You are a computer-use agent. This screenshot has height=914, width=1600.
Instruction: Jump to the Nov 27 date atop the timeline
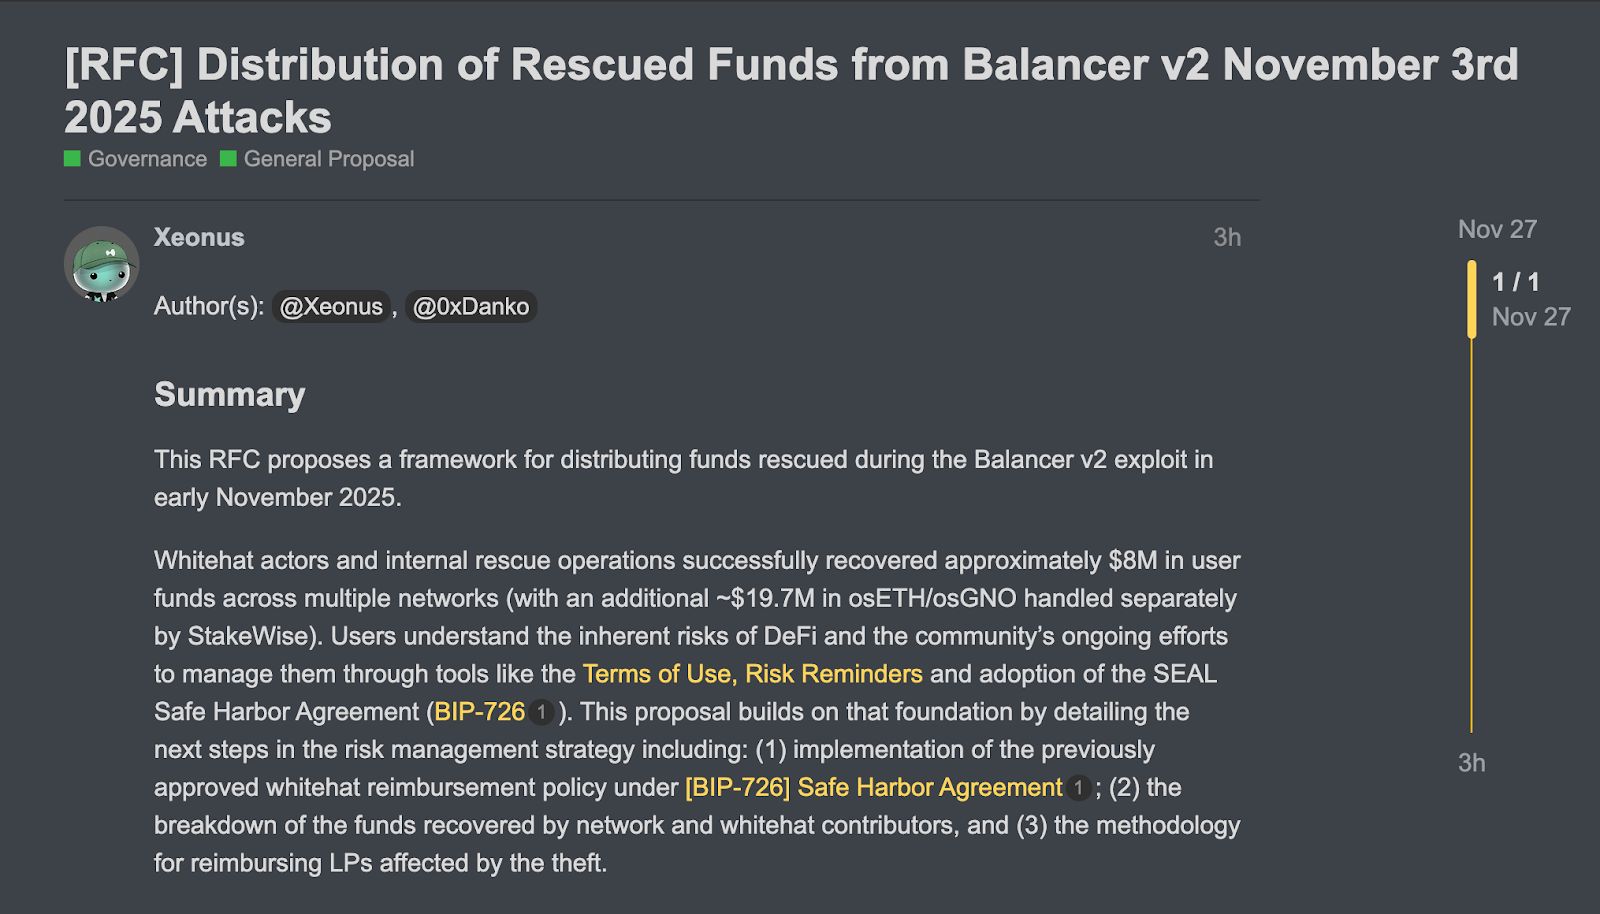pyautogui.click(x=1497, y=229)
